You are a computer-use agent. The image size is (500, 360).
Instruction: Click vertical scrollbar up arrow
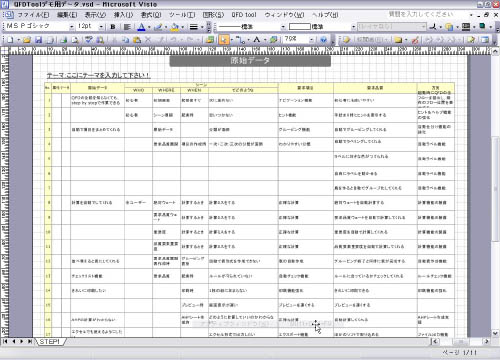(x=496, y=52)
